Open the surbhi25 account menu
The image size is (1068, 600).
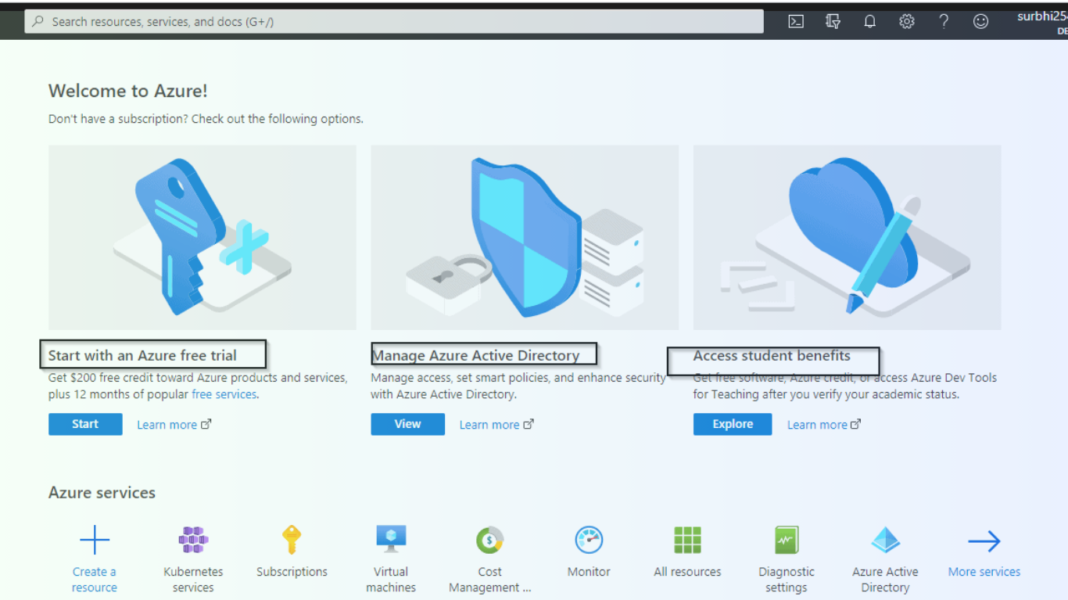1043,22
